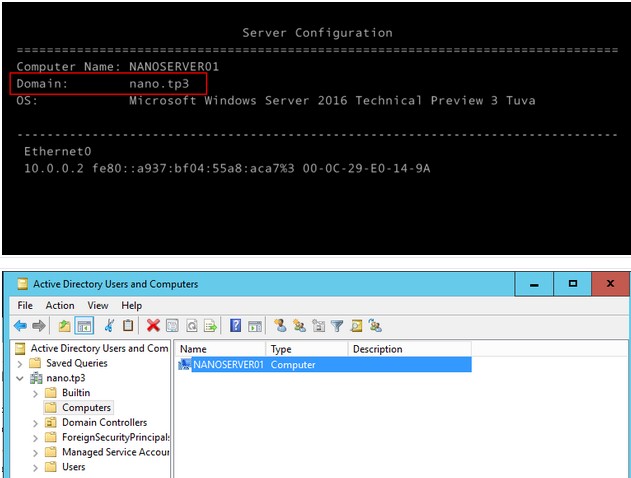Collapse the nano.tp3 domain node
631x478 pixels.
(21, 379)
